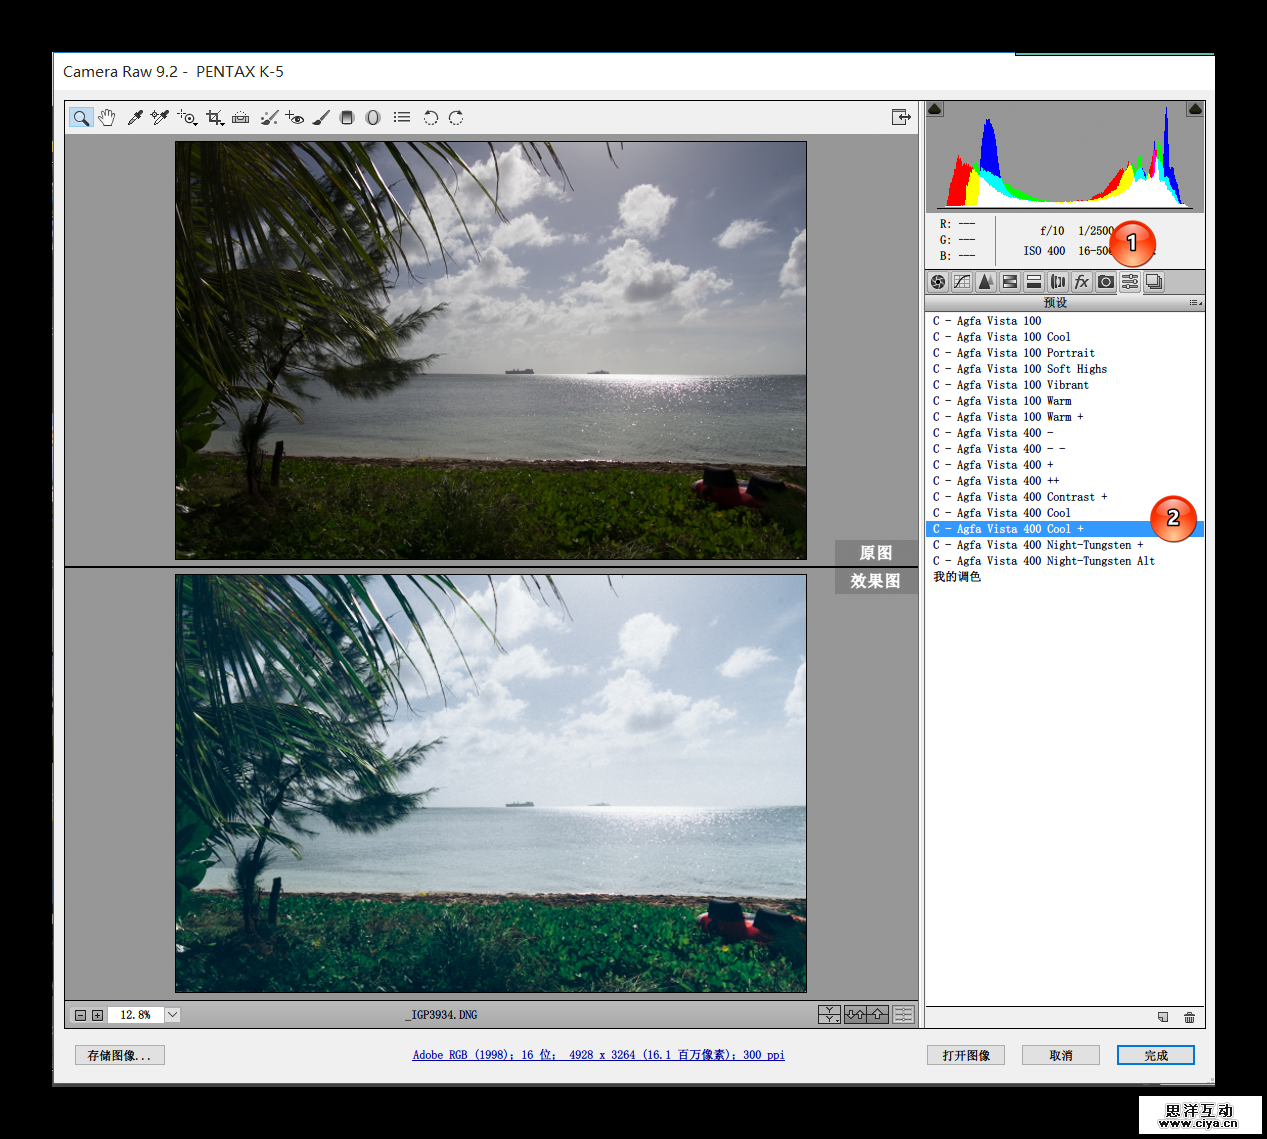Toggle highlight clipping warning on histogram

1194,109
